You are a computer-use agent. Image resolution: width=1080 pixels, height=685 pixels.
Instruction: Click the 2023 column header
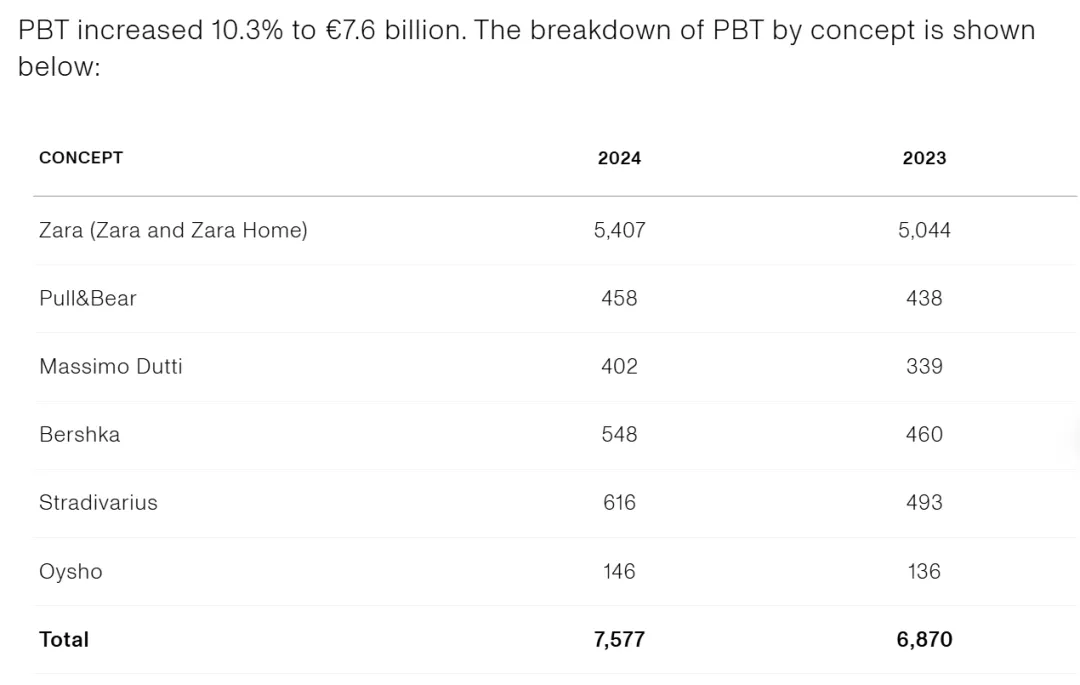tap(924, 158)
